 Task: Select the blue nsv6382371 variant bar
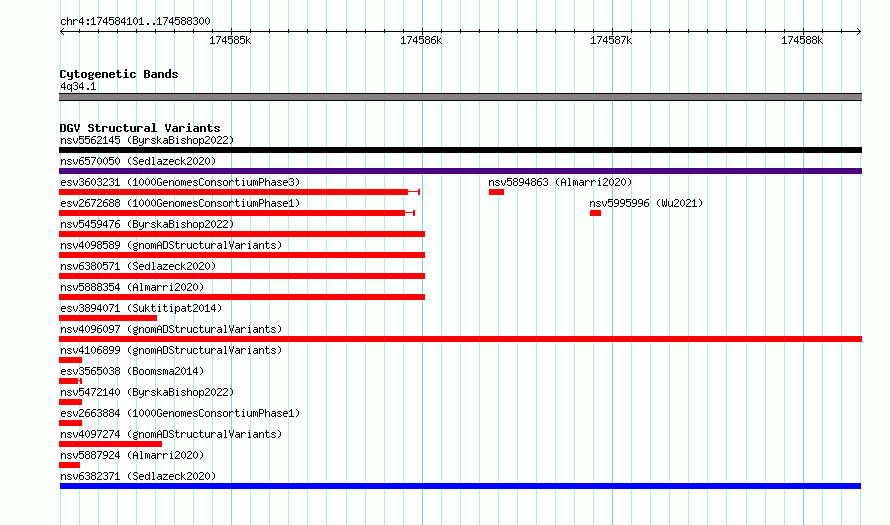460,486
